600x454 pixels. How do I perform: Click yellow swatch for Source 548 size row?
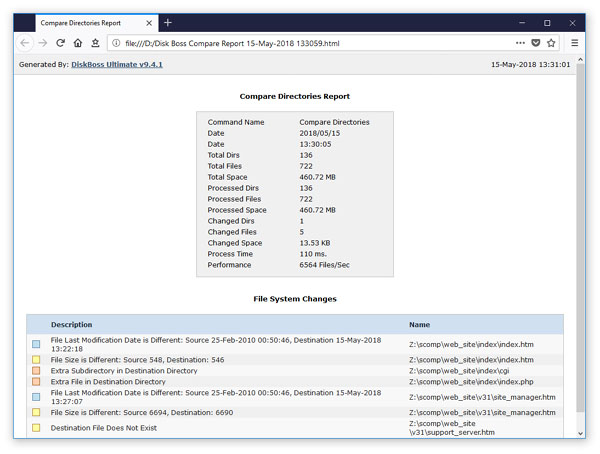coord(36,359)
